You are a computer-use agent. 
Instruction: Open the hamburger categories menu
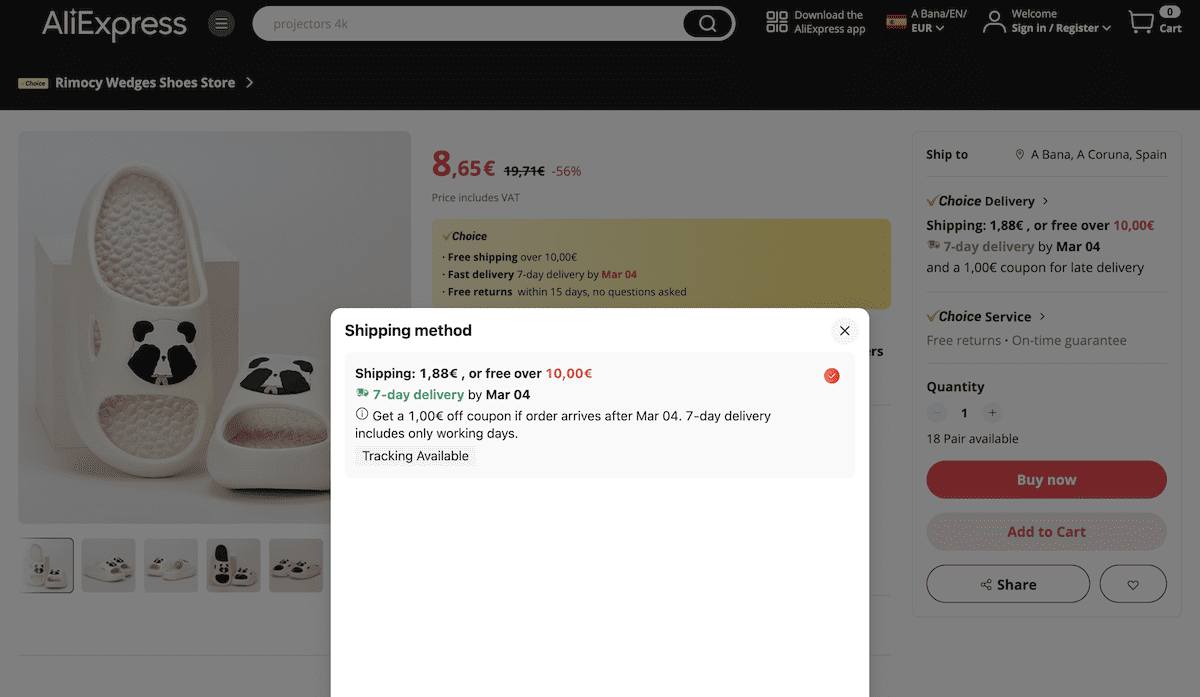coord(221,23)
